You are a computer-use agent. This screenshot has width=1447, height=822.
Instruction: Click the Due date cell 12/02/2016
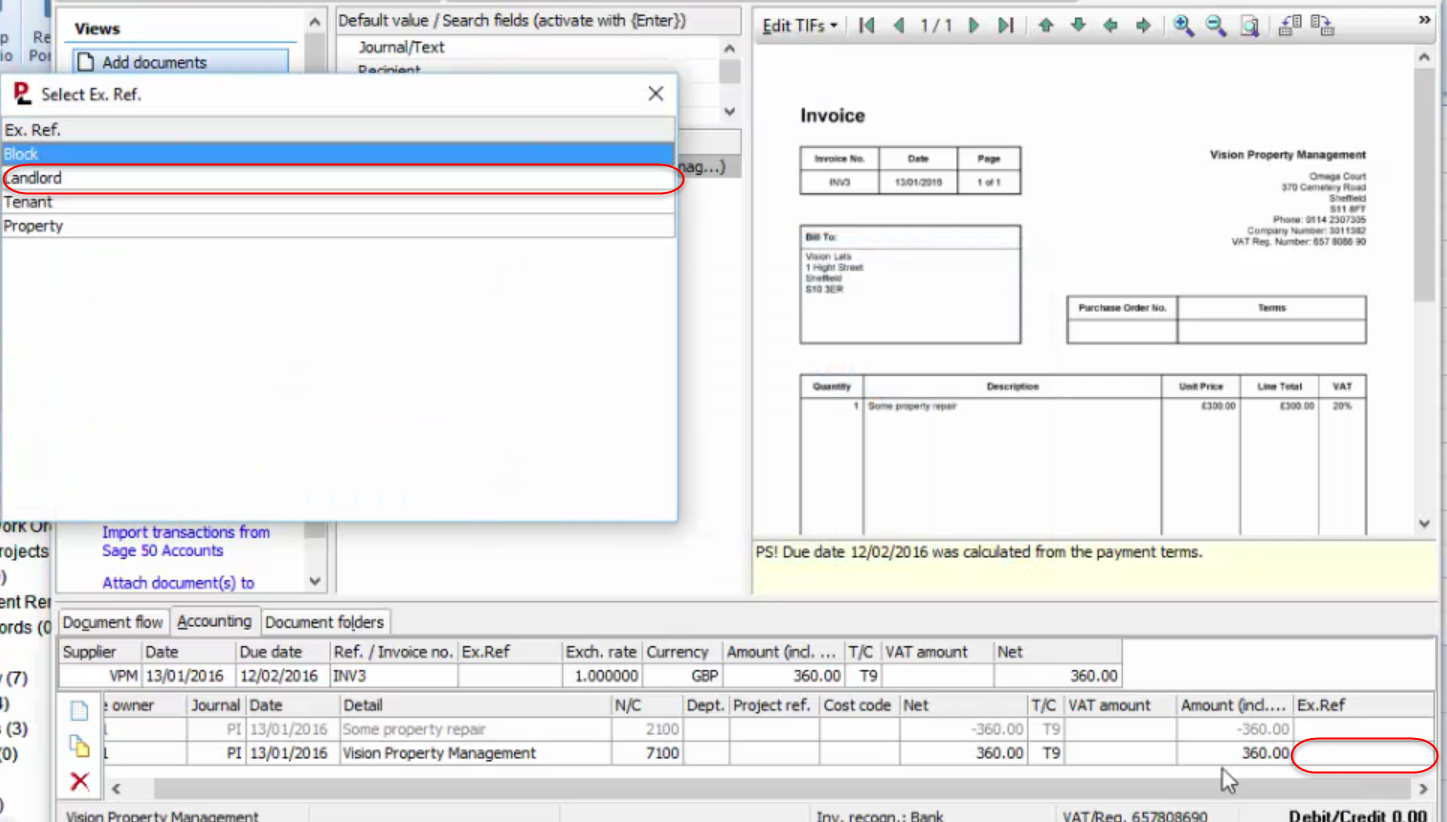(x=283, y=676)
